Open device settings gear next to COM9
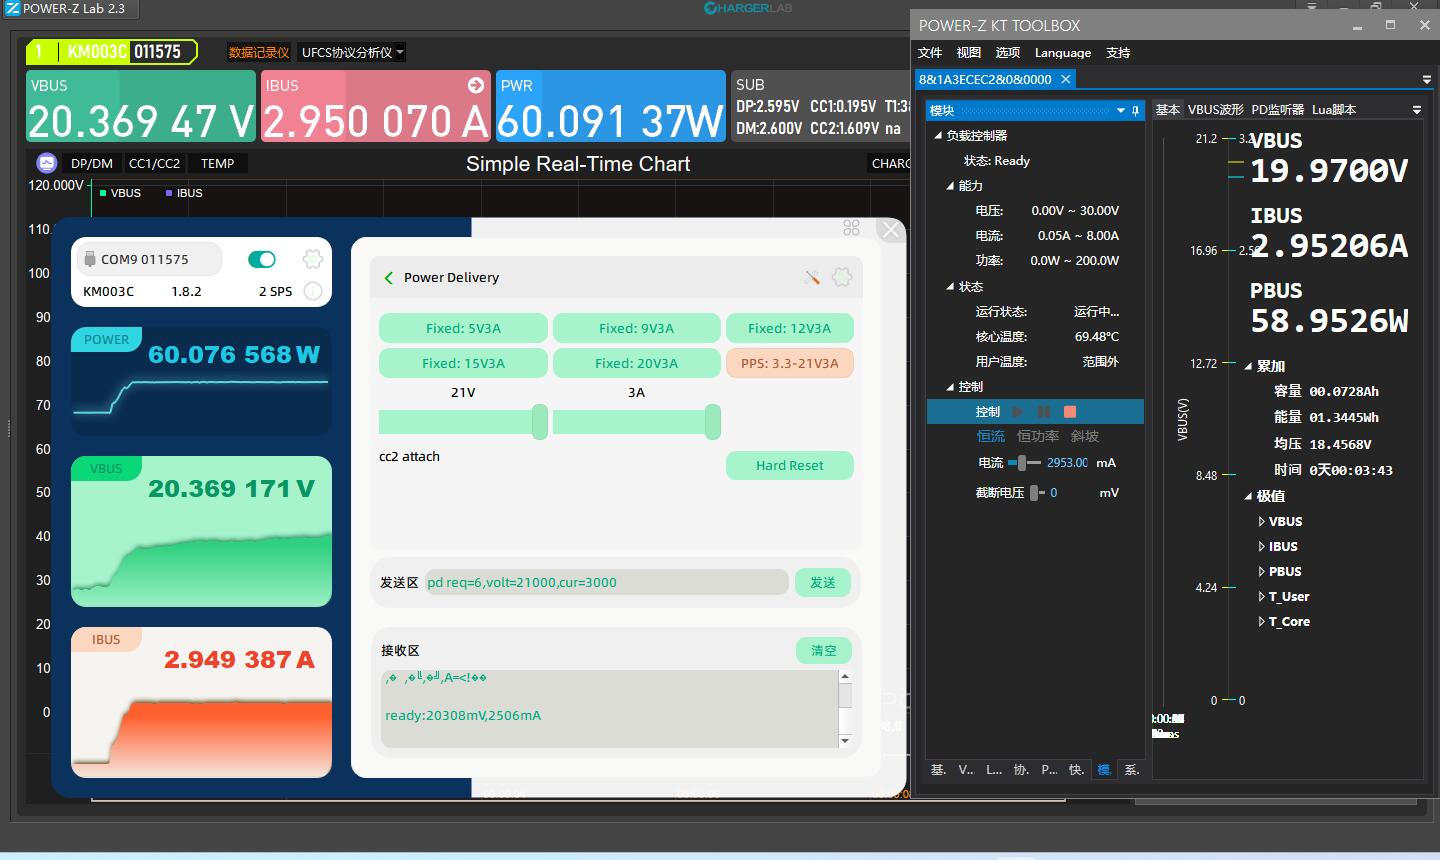This screenshot has width=1440, height=860. [x=312, y=260]
